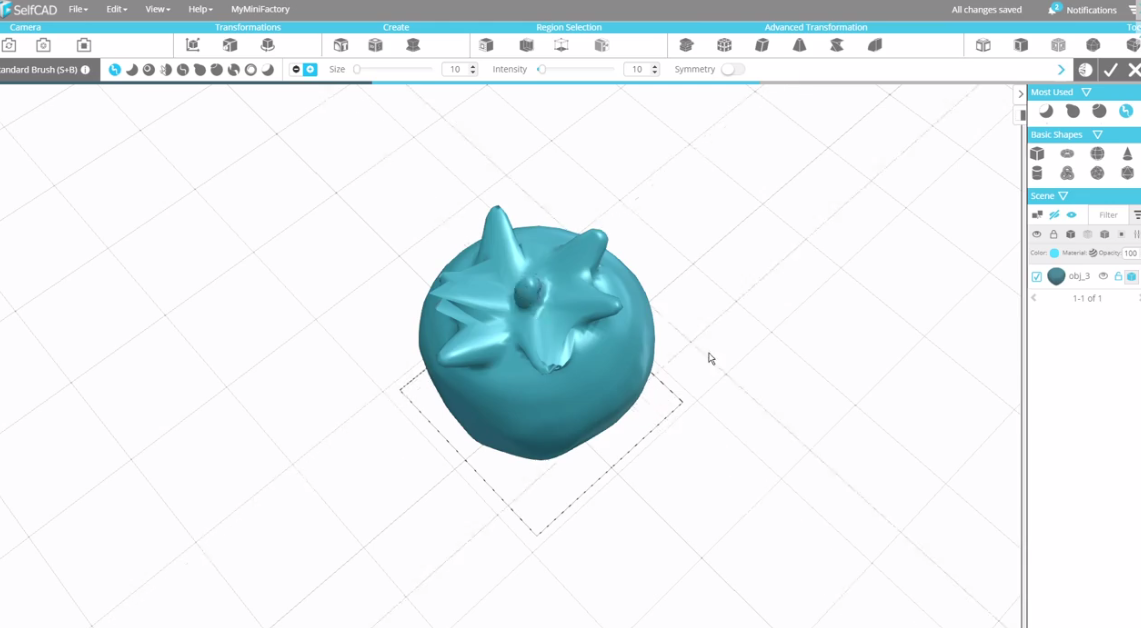Toggle the hide-all crossed eye in Scene
The width and height of the screenshot is (1141, 628).
[x=1054, y=215]
